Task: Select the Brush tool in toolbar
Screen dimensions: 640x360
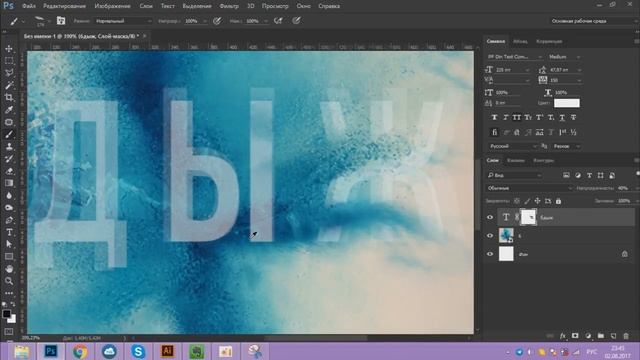Action: [9, 134]
